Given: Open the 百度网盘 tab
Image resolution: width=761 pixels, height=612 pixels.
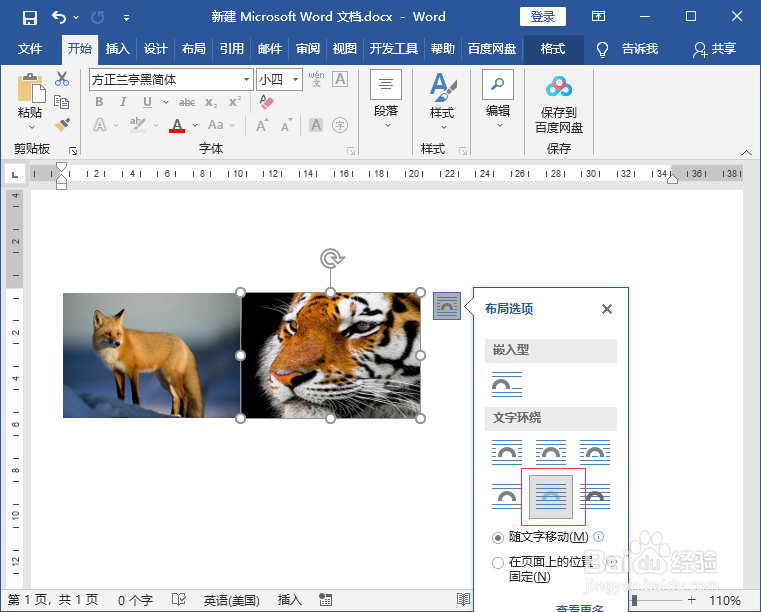Looking at the screenshot, I should [492, 49].
